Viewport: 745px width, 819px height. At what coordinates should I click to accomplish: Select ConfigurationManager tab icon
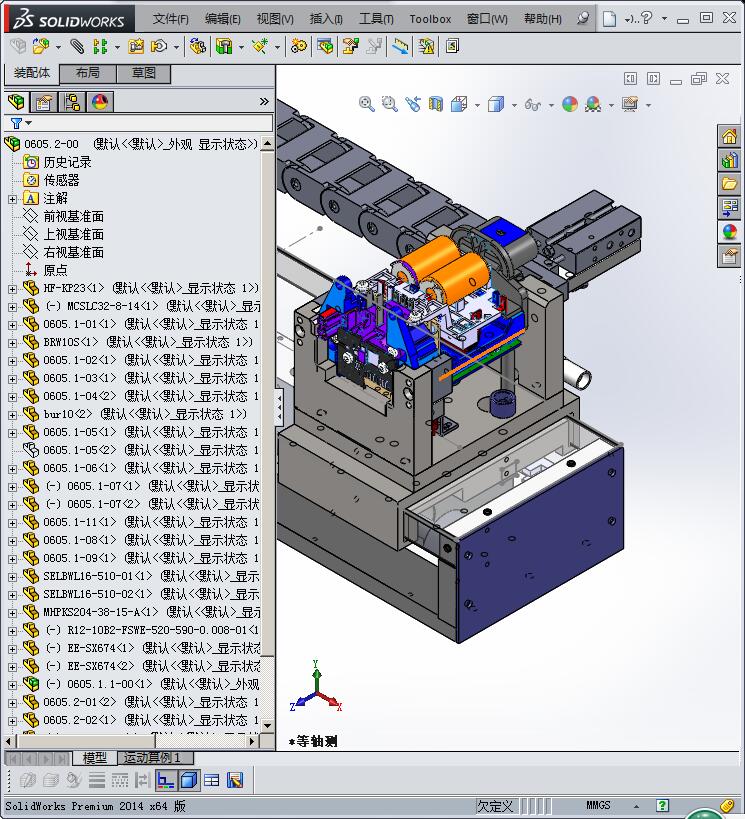click(x=72, y=102)
